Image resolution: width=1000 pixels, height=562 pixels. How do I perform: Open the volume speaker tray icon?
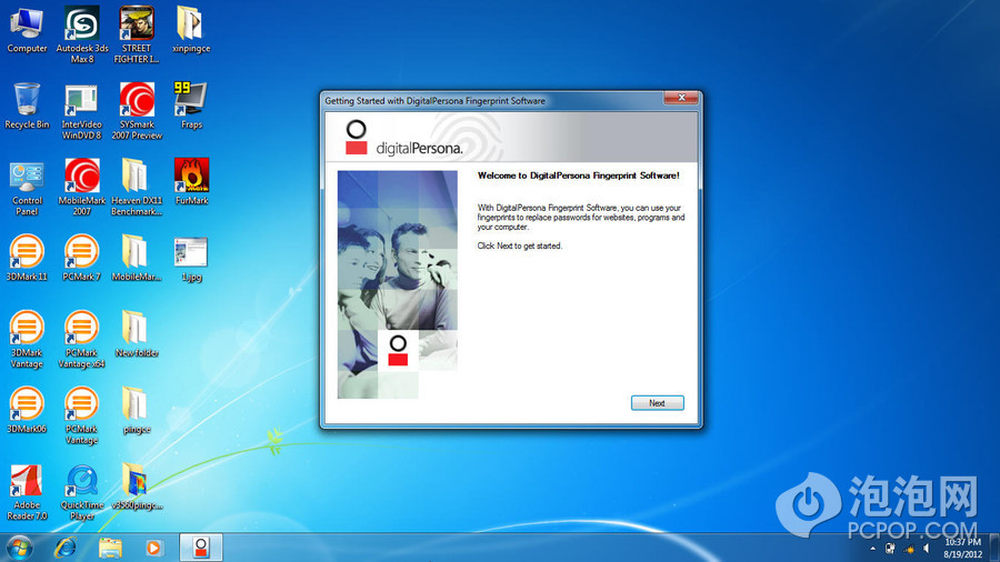pos(926,549)
